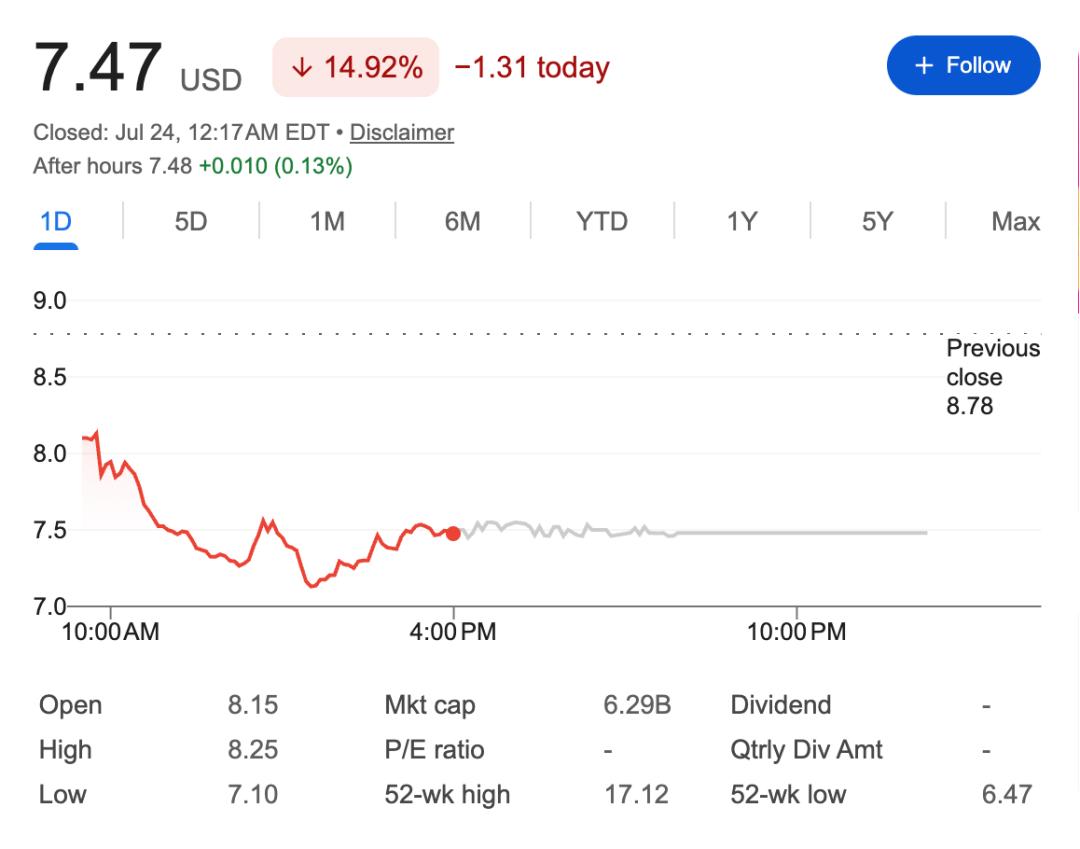This screenshot has width=1080, height=849.
Task: Show the YTD chart range
Action: (x=602, y=222)
